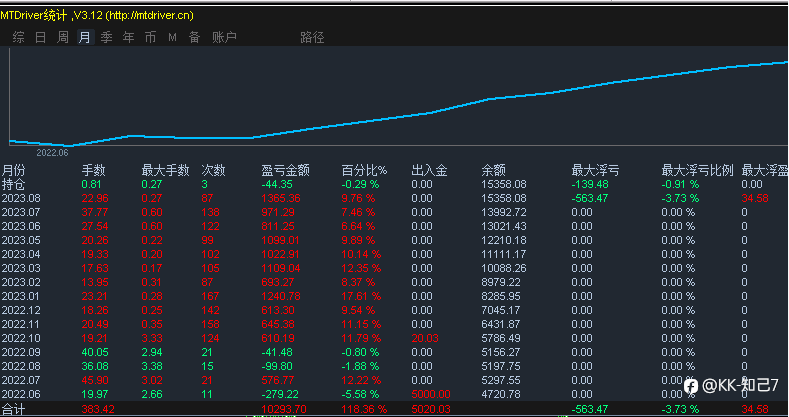
Task: Click the lots value 45.90
Action: coord(95,380)
